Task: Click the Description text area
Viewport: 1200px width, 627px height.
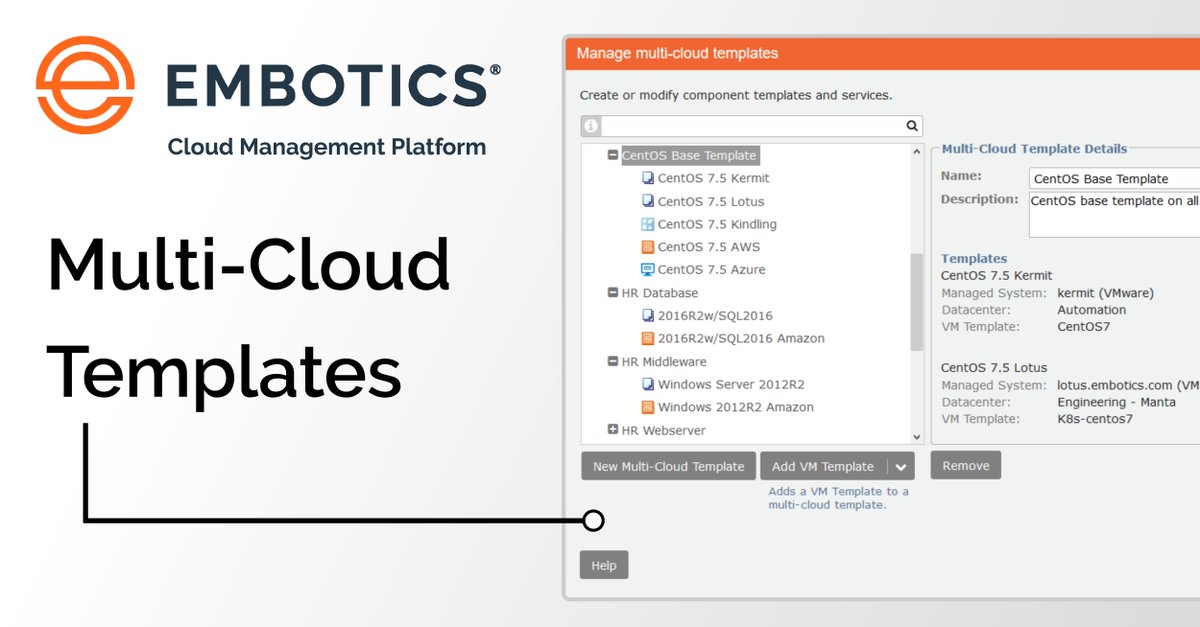Action: [x=1114, y=215]
